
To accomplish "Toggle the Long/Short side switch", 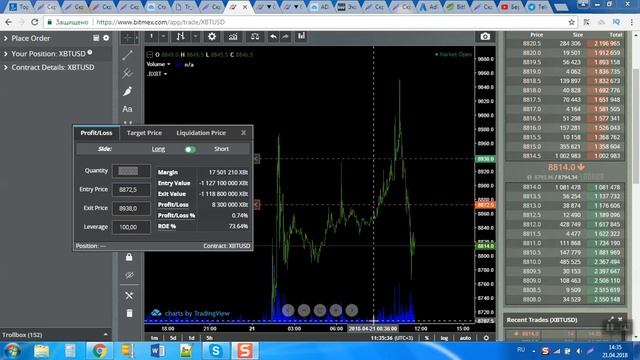I will coord(190,149).
